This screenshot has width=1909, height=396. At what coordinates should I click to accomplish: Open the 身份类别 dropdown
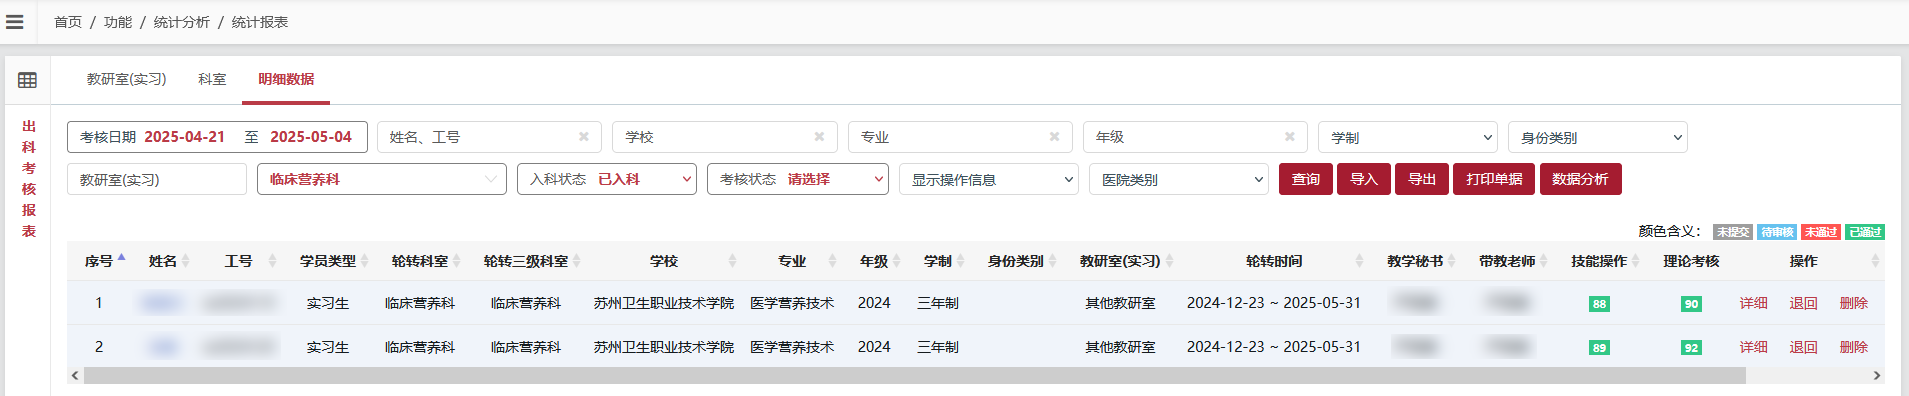(x=1597, y=137)
